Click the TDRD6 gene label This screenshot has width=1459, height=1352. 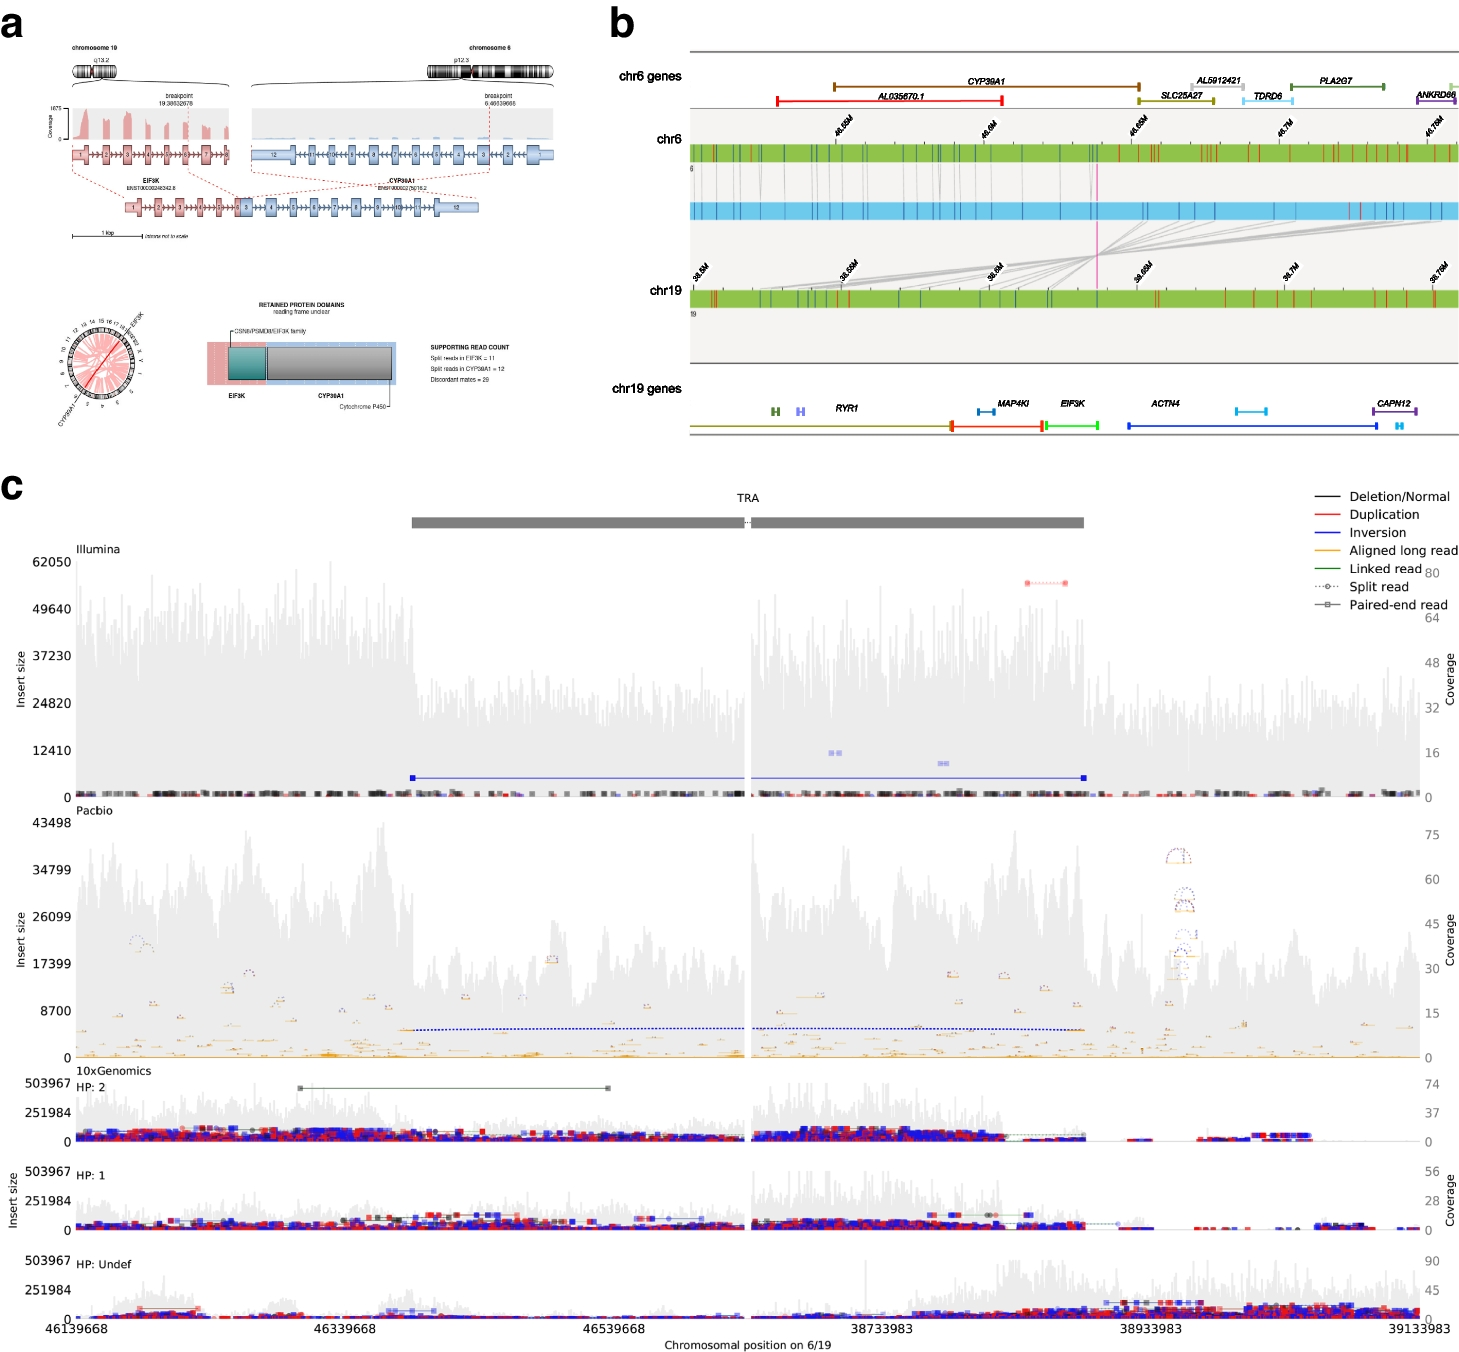1268,97
